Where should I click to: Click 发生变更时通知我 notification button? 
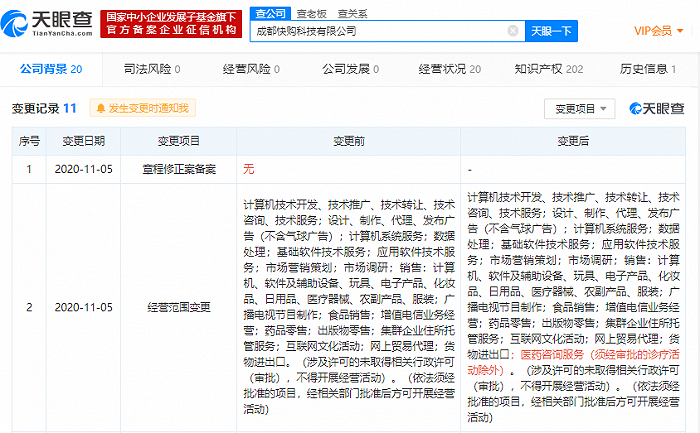click(142, 108)
